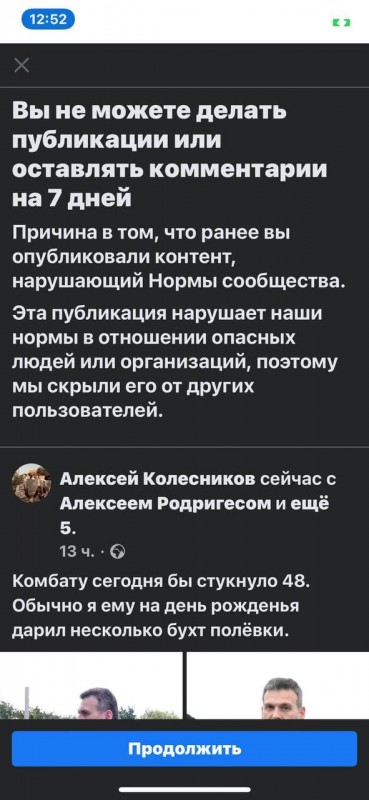This screenshot has height=800, width=369.
Task: Tap the green status indicator icon at top right
Action: pos(342,22)
